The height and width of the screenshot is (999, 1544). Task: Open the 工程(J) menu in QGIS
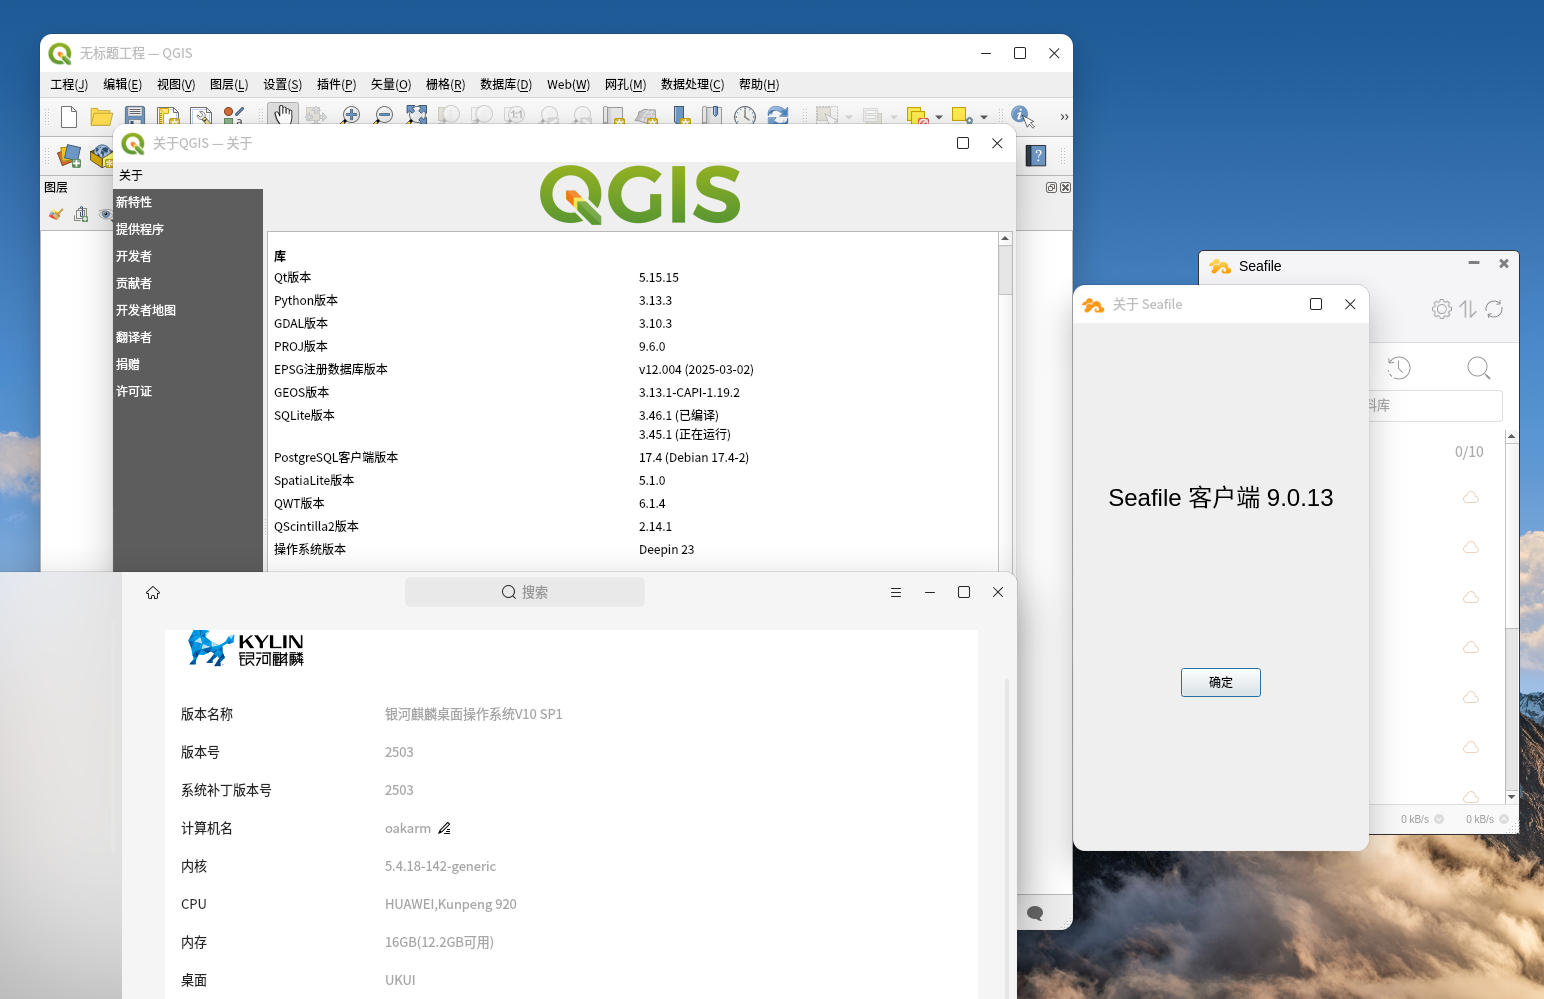coord(69,84)
